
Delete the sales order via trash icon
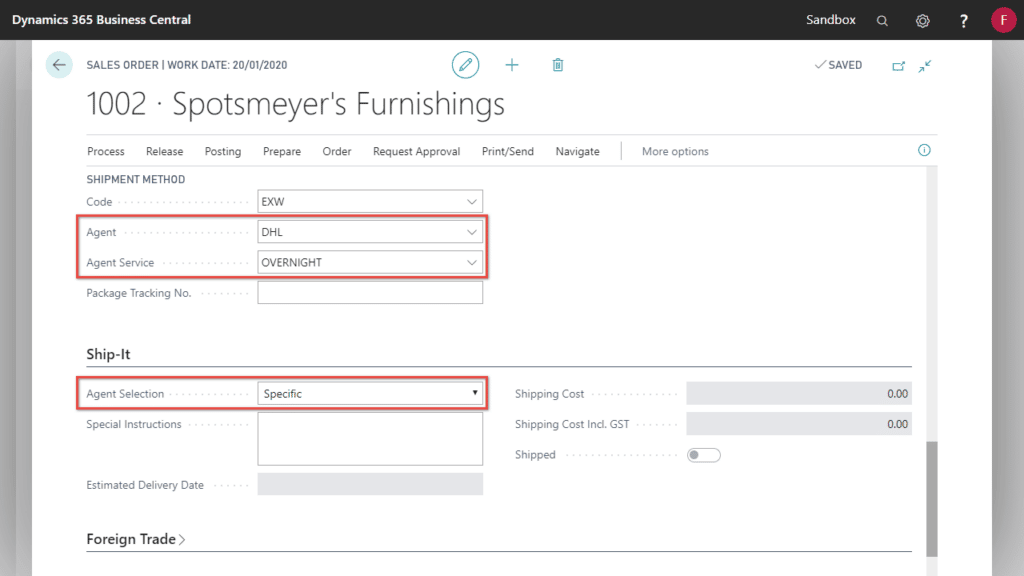click(x=557, y=64)
